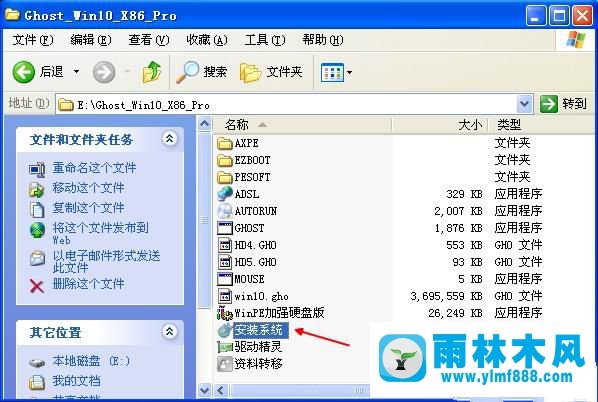The width and height of the screenshot is (598, 402).
Task: Click the 转到 Go button
Action: (563, 104)
